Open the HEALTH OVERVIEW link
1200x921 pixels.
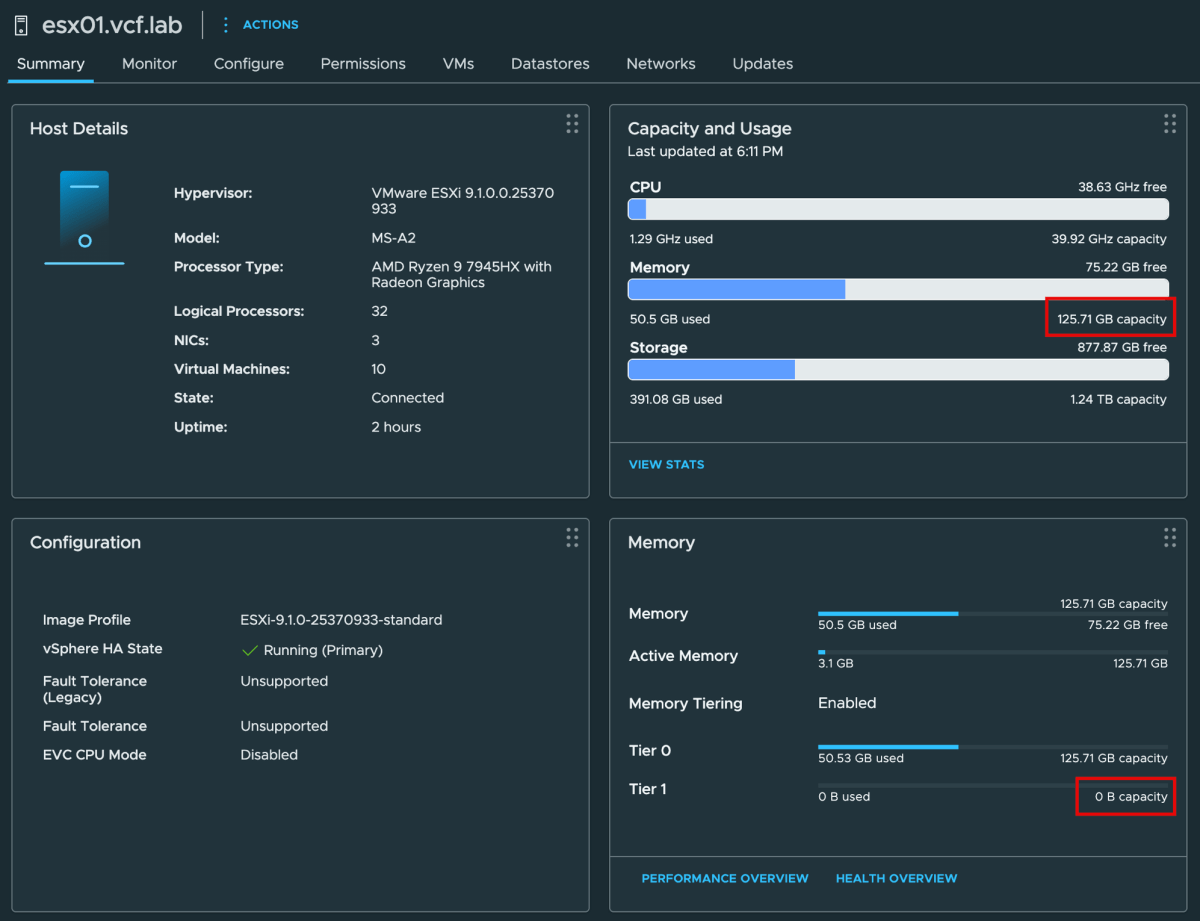coord(896,878)
